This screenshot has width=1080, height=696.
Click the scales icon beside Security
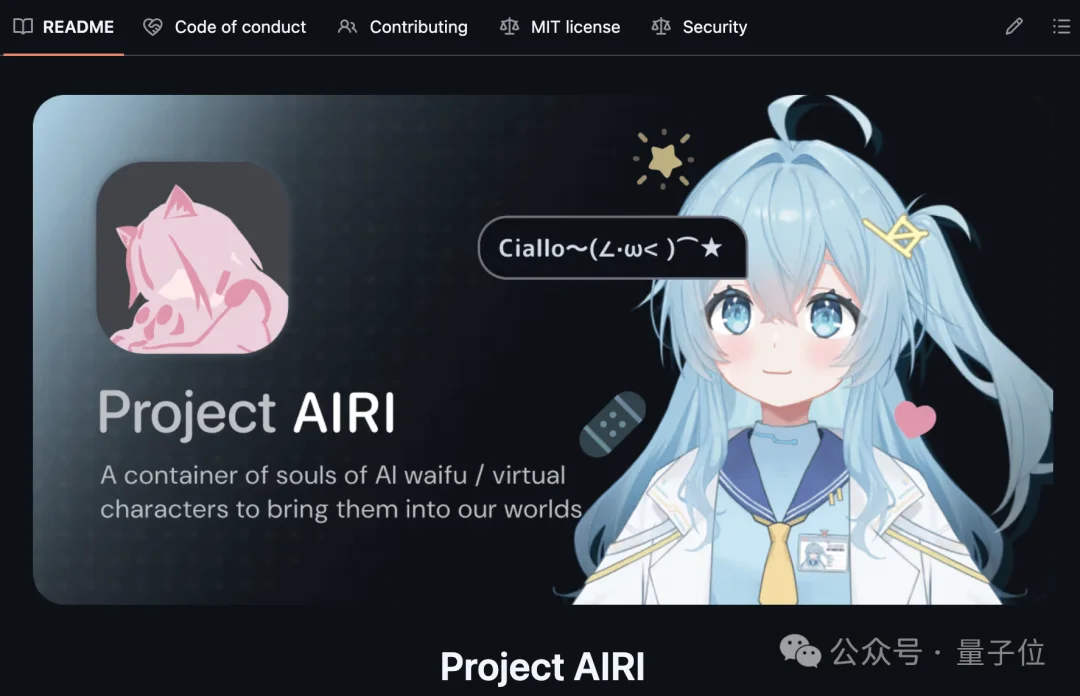[661, 27]
